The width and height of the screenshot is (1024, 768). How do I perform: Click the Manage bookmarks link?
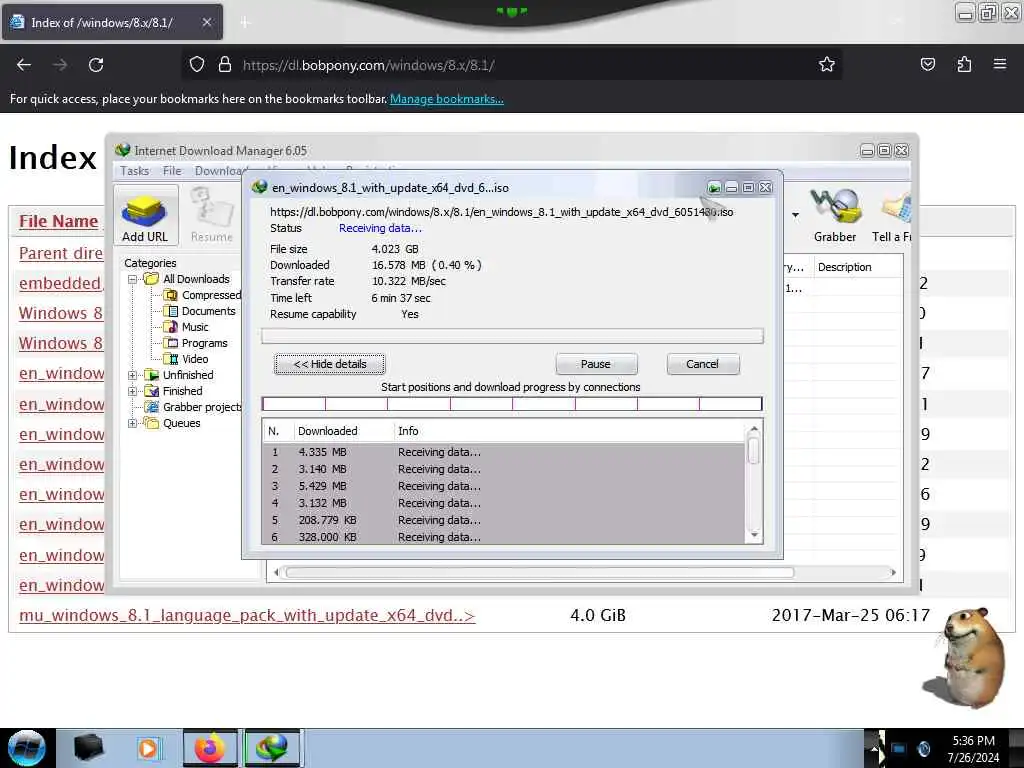pos(447,99)
